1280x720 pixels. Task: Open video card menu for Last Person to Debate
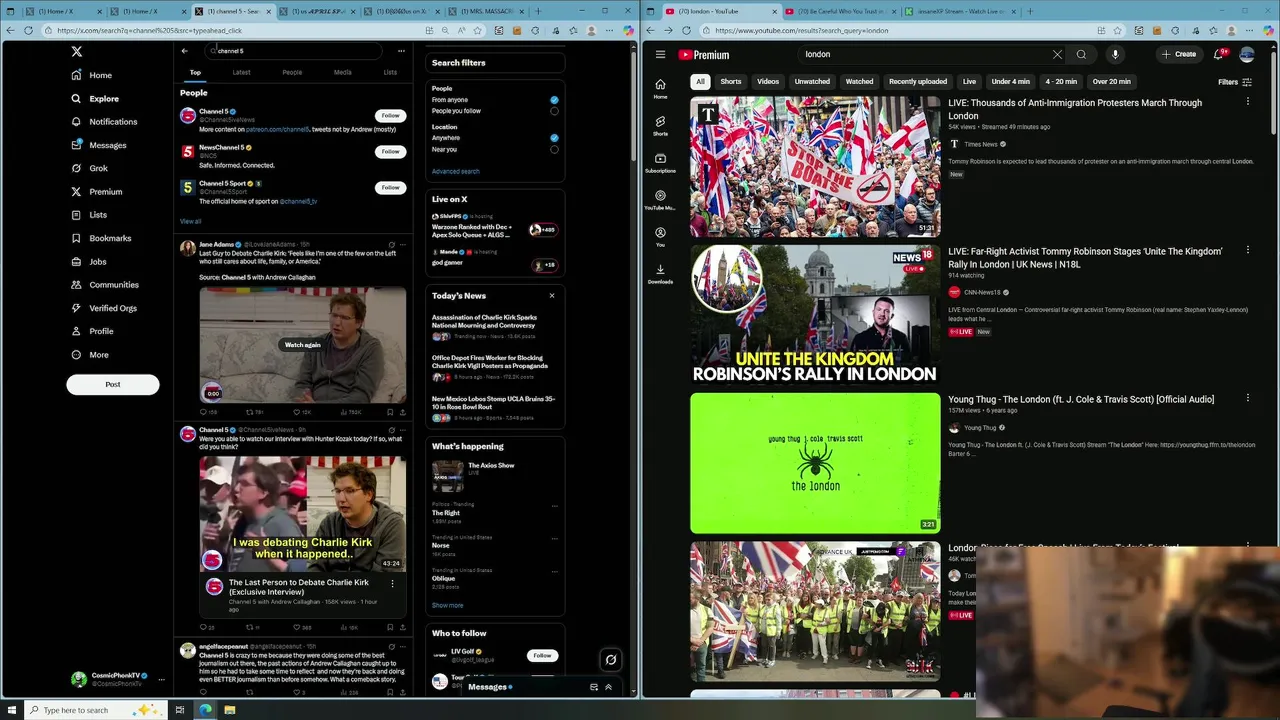pyautogui.click(x=392, y=583)
